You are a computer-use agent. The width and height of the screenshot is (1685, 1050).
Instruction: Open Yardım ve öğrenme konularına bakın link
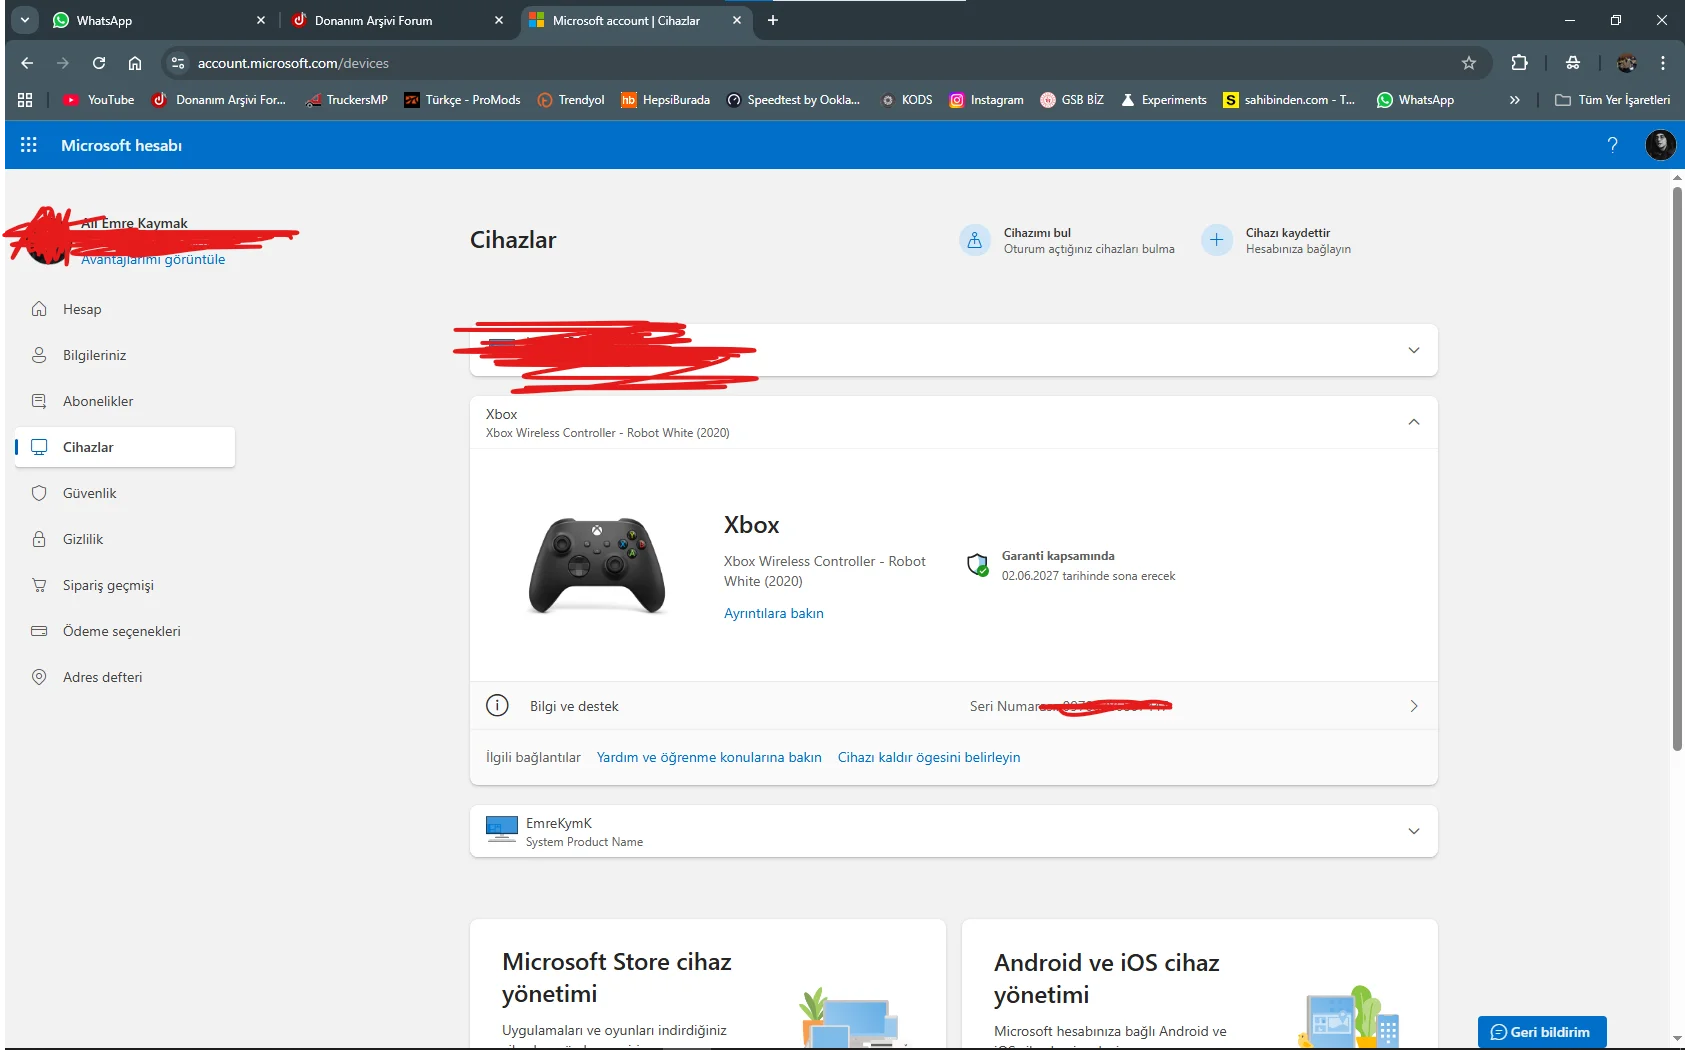click(709, 757)
